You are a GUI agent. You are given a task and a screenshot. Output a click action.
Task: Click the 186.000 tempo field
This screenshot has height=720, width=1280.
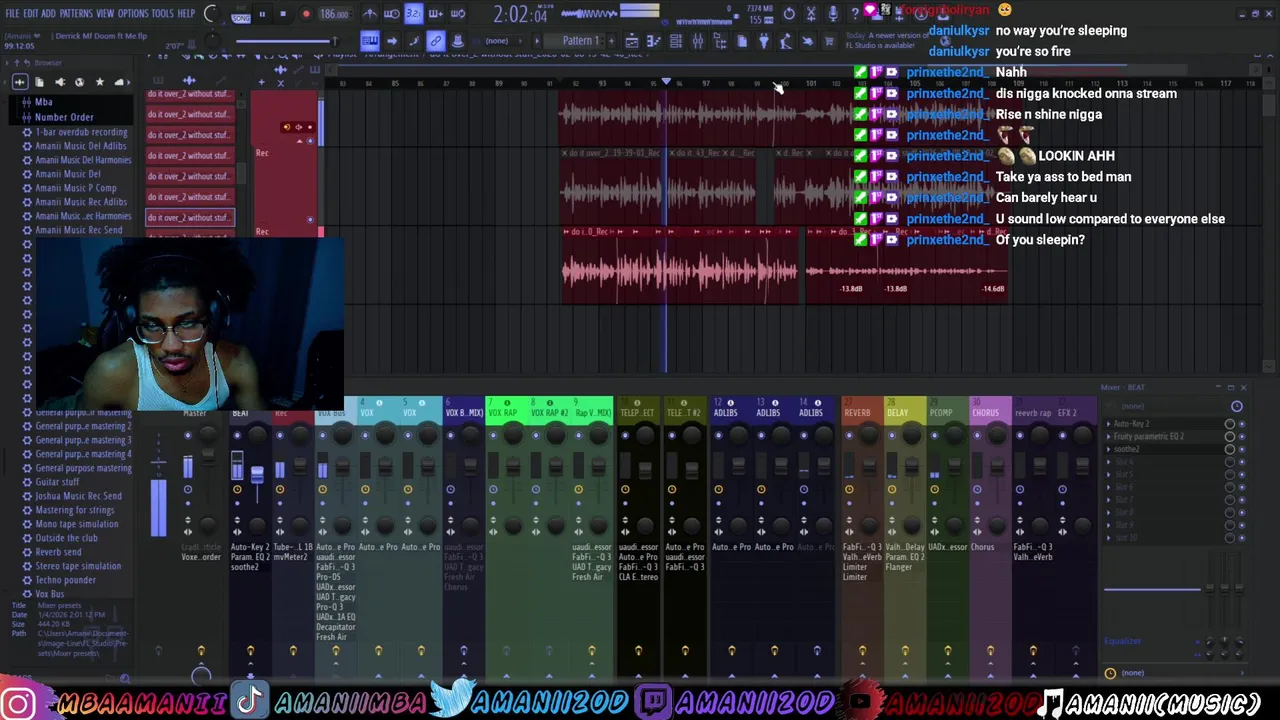(334, 14)
